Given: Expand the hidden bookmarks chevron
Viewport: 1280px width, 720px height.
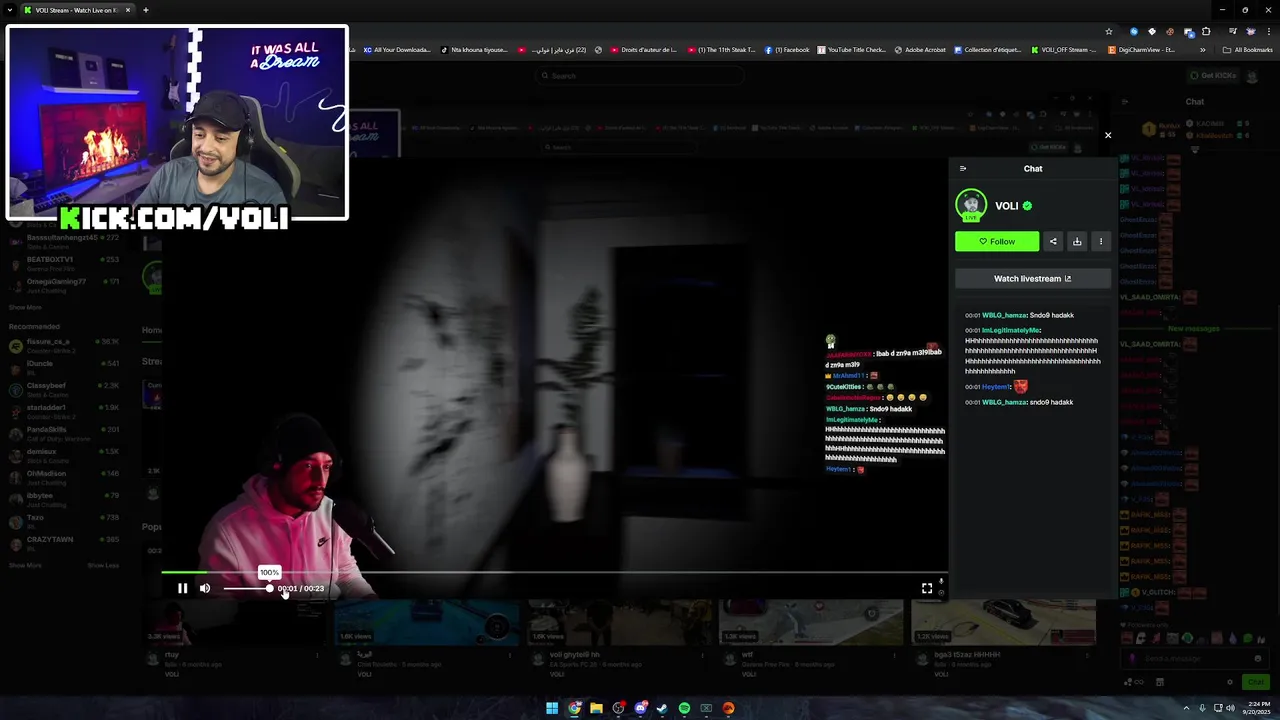Looking at the screenshot, I should click(x=1203, y=50).
